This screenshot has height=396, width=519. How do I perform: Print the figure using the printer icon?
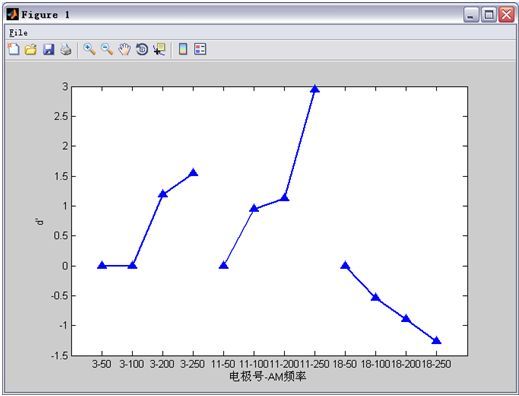[x=66, y=49]
